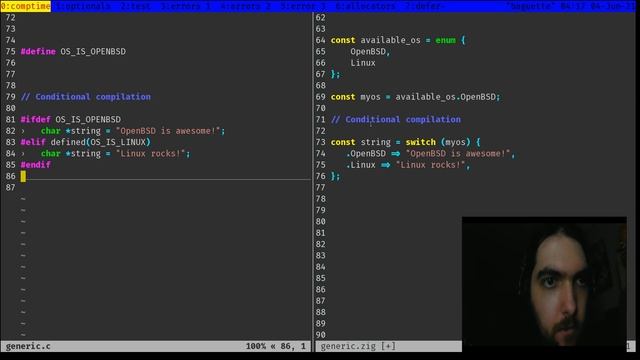The width and height of the screenshot is (640, 360).
Task: Click '(myos)' in the switch expression
Action: click(x=456, y=142)
